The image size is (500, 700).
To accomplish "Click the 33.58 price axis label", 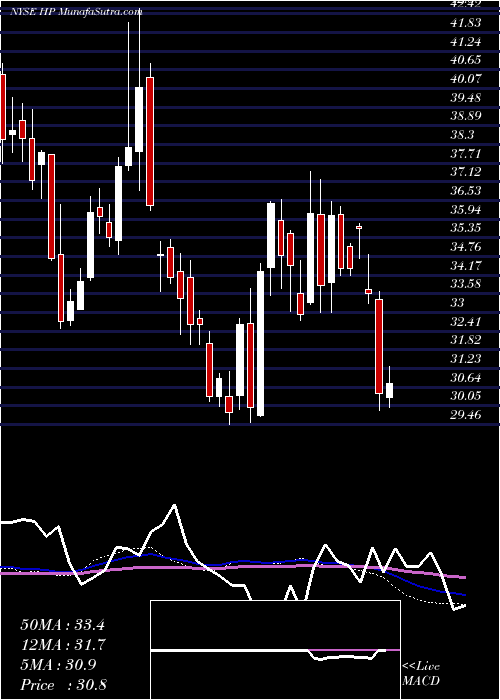I will click(x=466, y=283).
